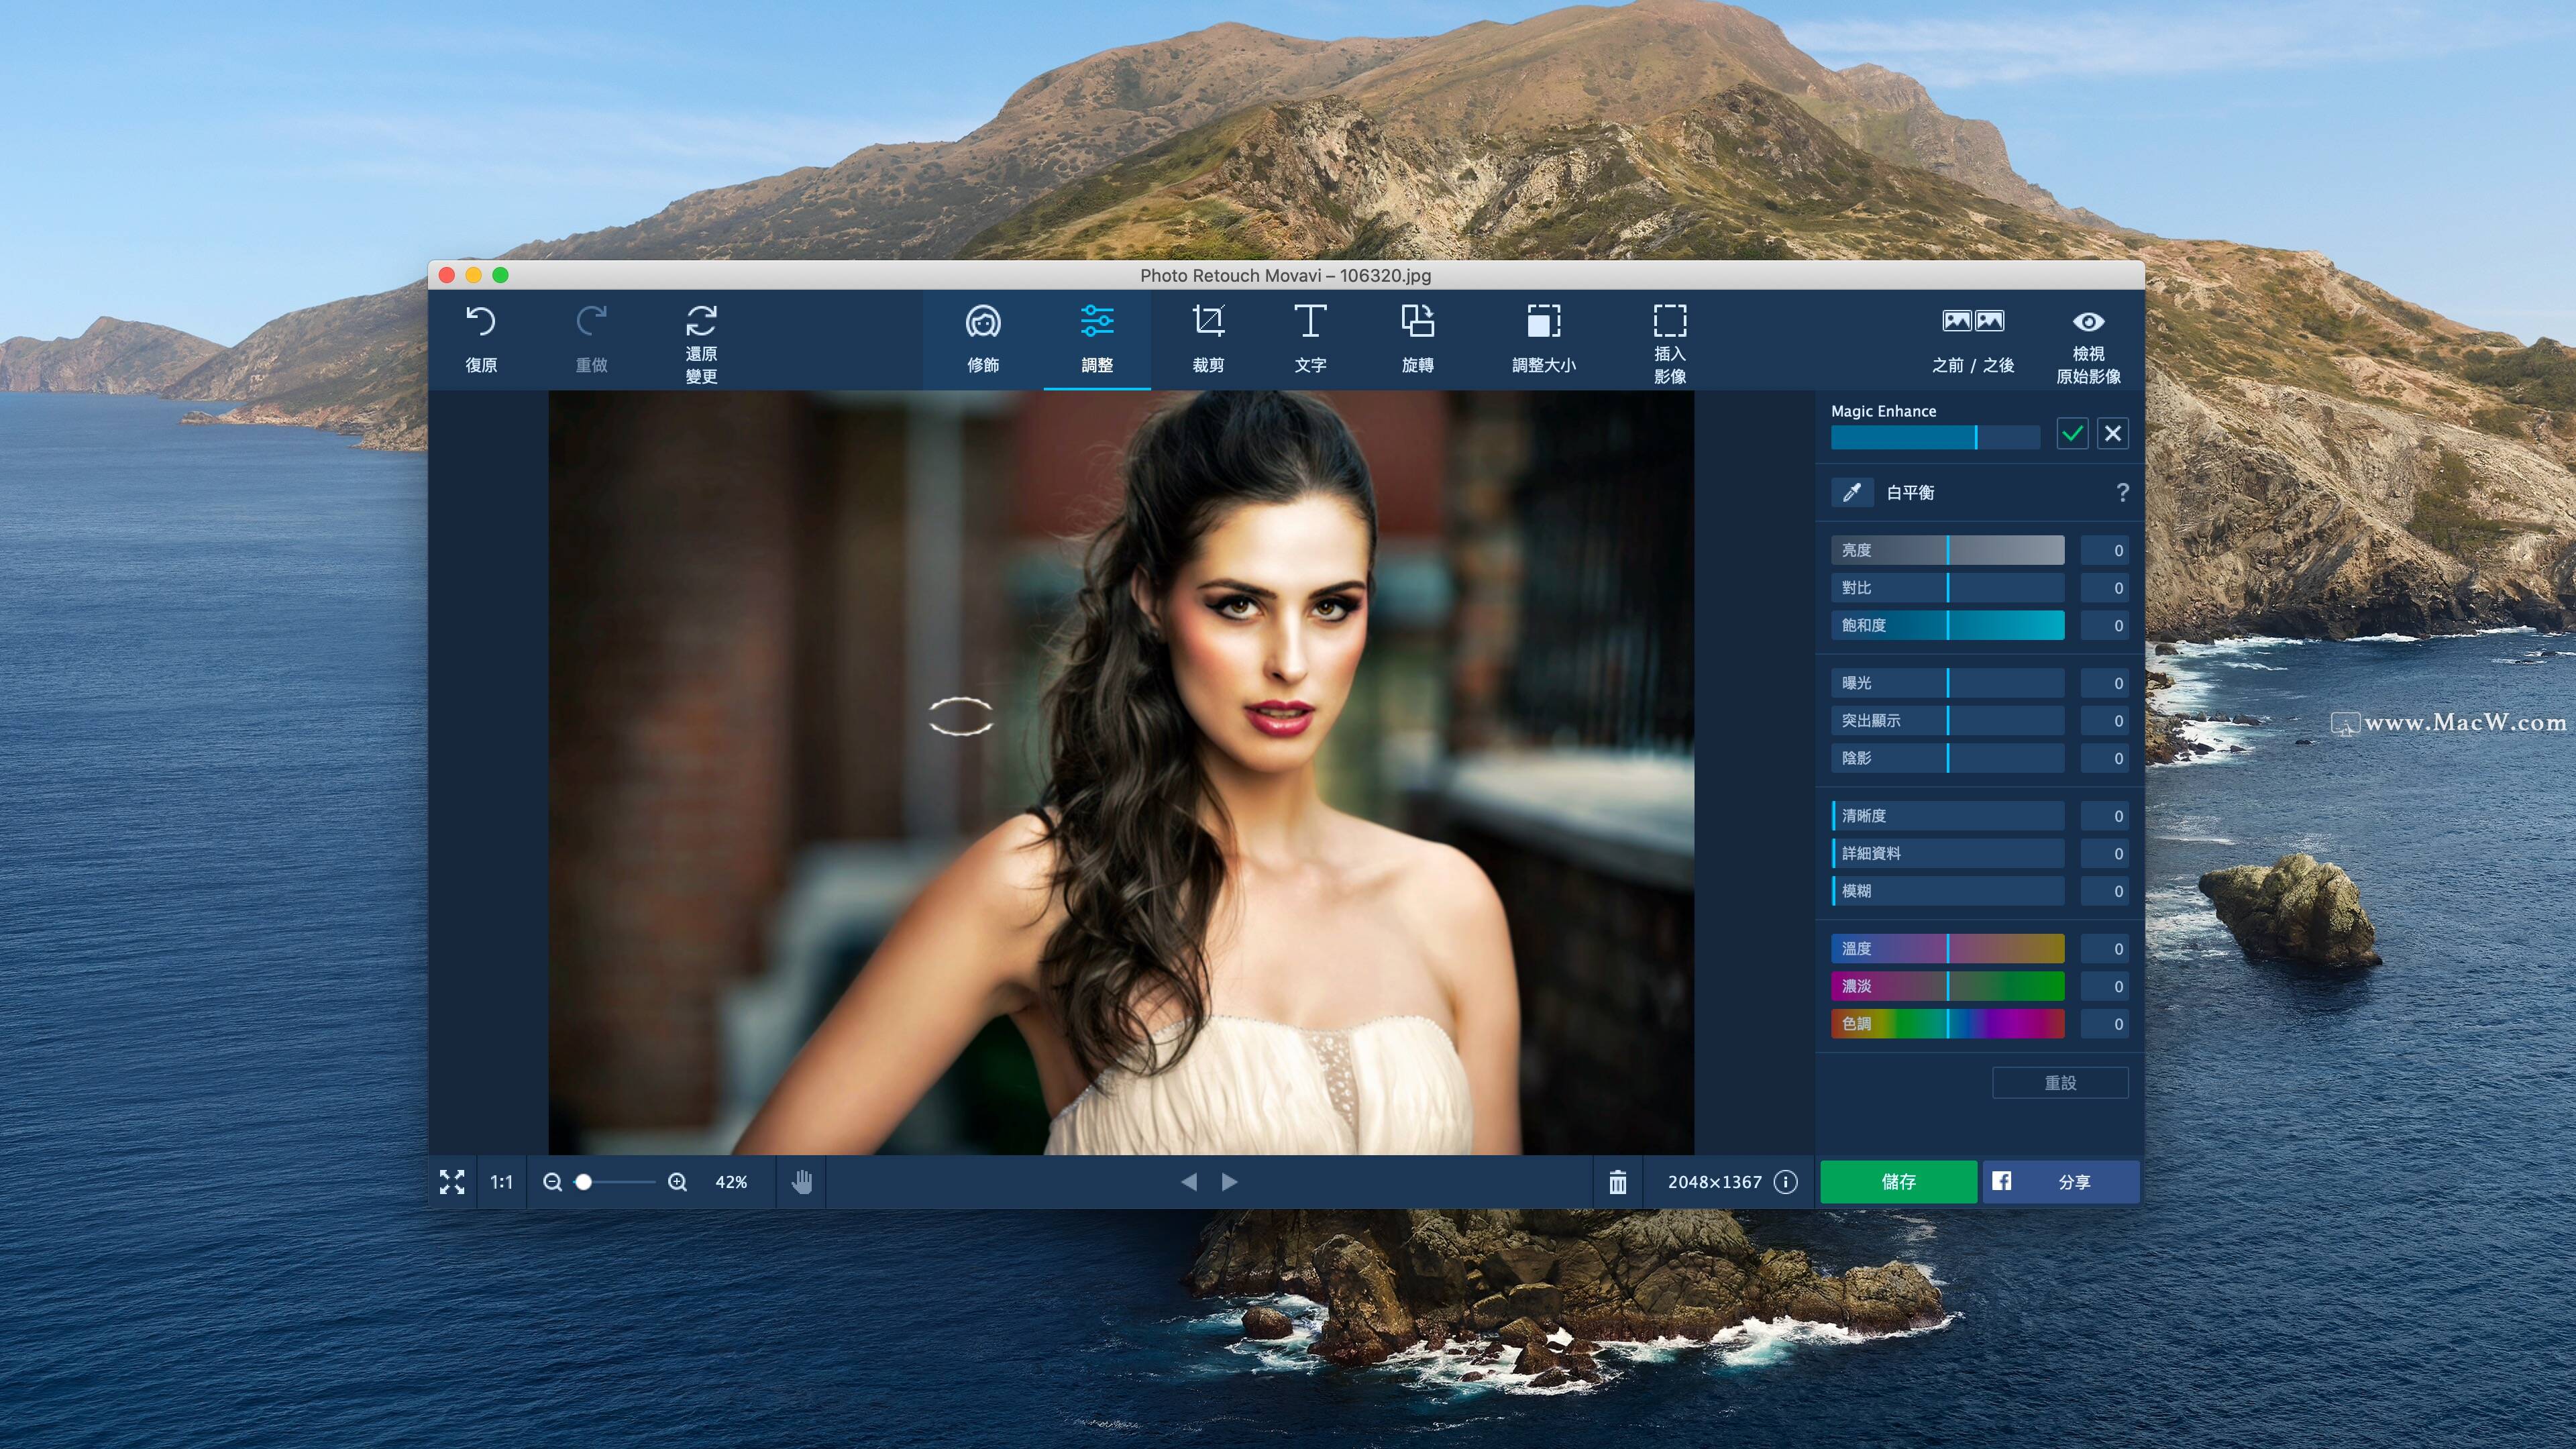Viewport: 2576px width, 1449px height.
Task: Open the 旋轉 rotate tab
Action: click(1418, 340)
